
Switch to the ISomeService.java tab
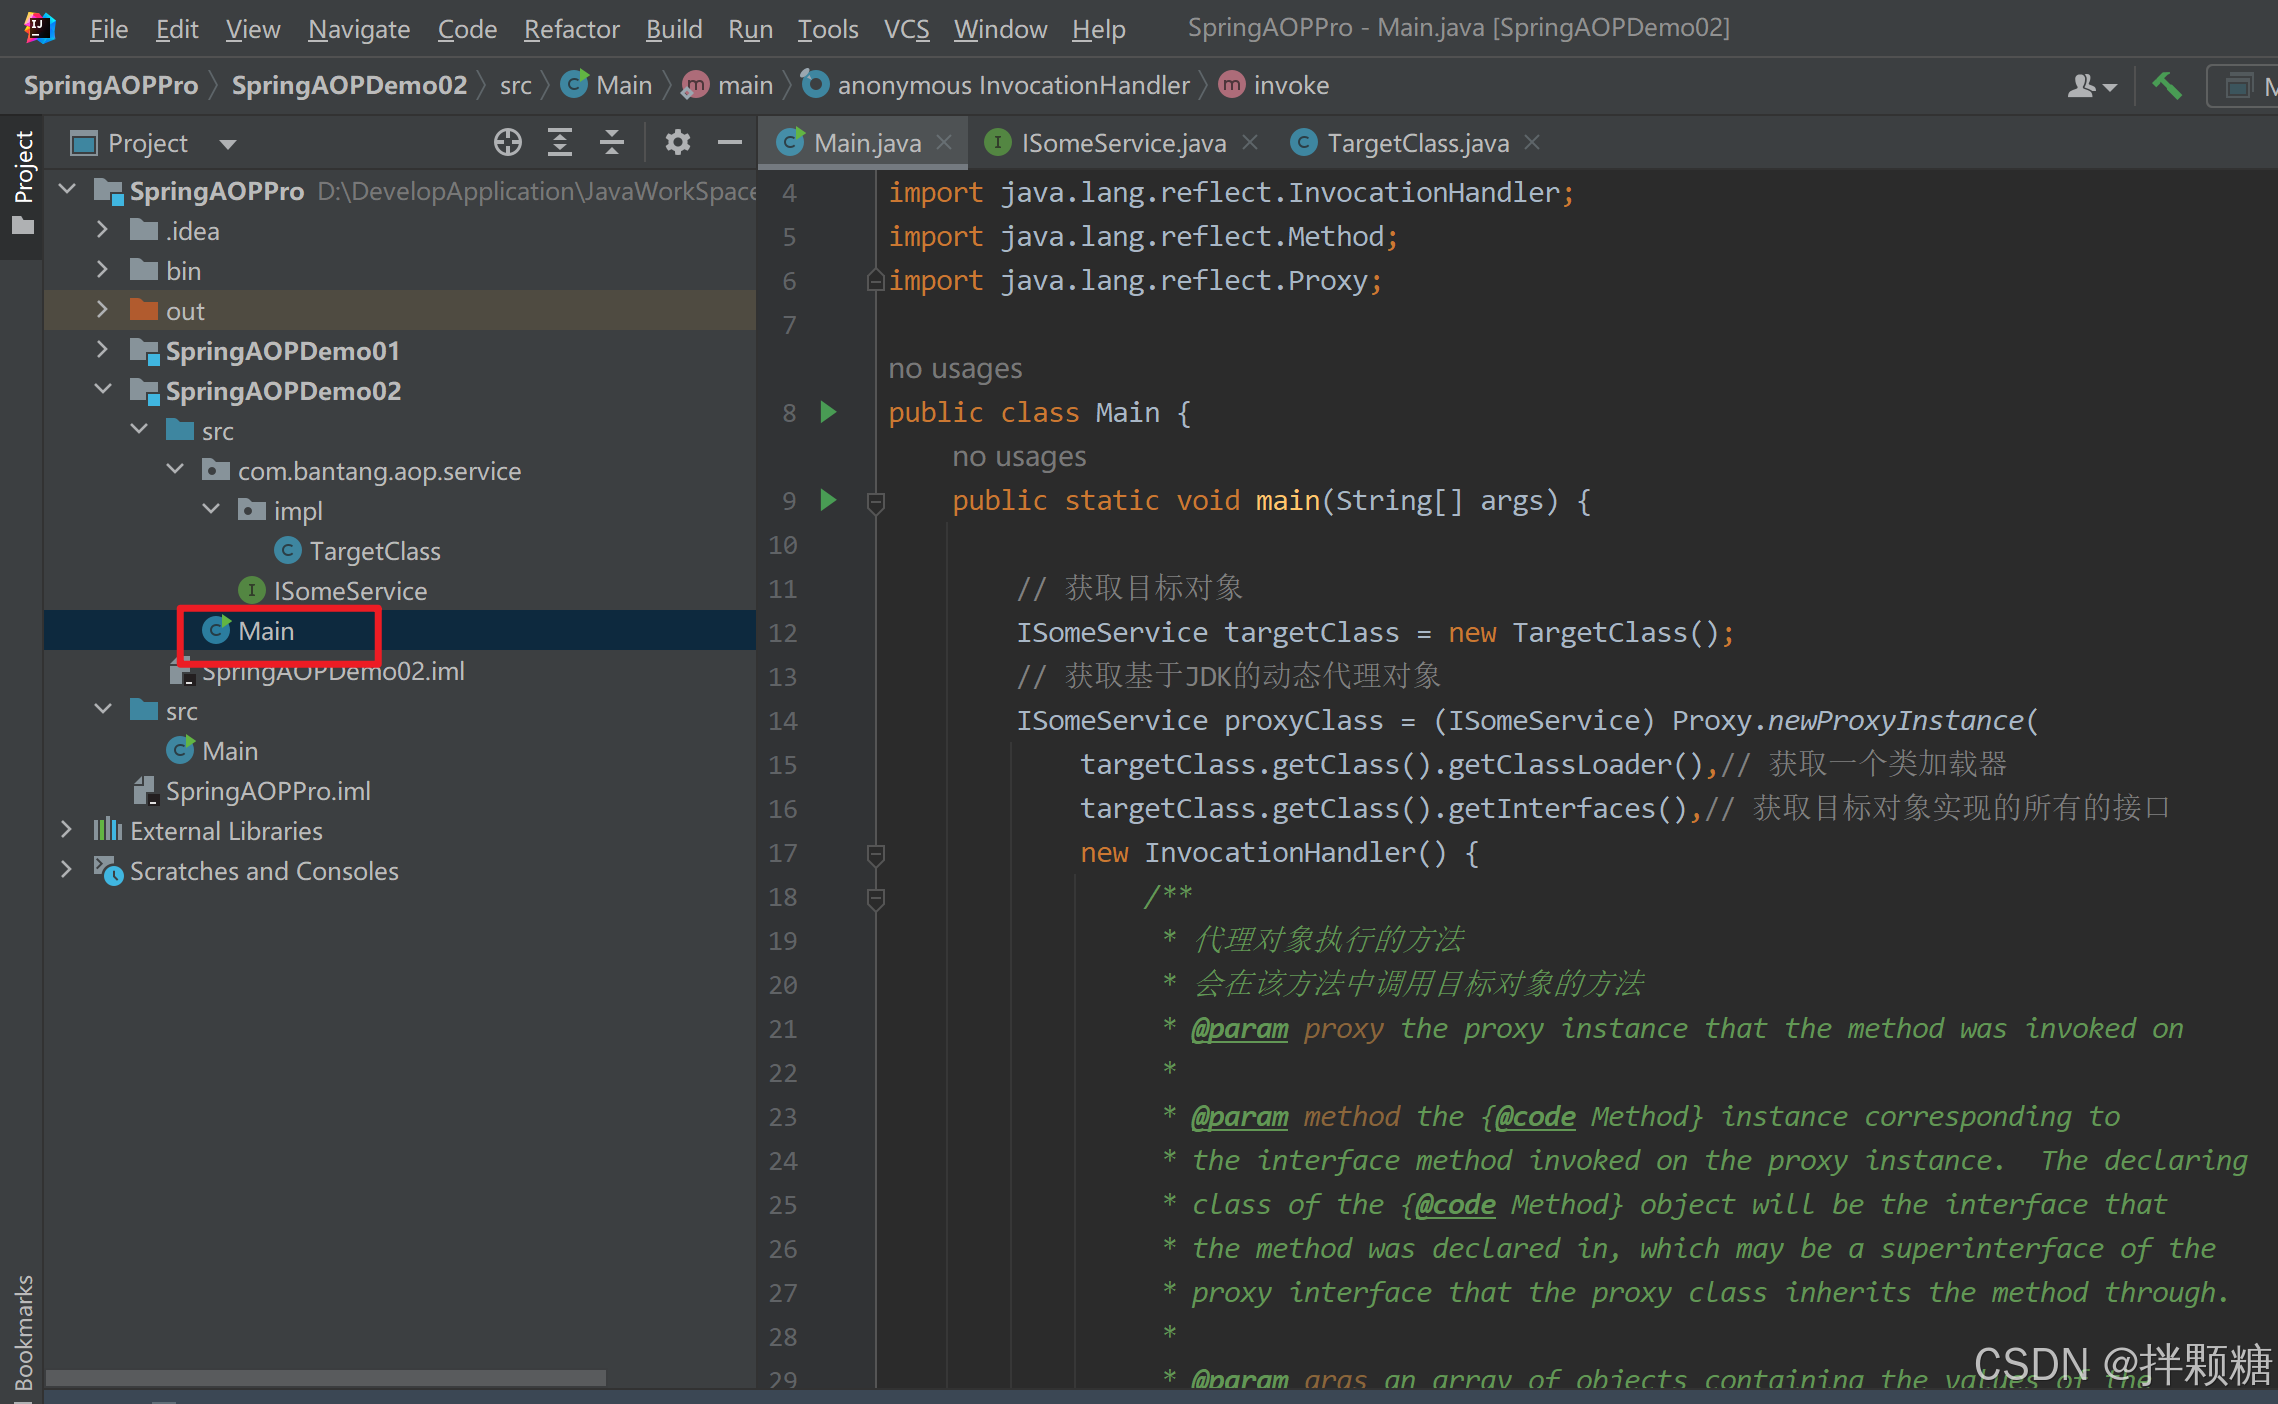[1122, 143]
